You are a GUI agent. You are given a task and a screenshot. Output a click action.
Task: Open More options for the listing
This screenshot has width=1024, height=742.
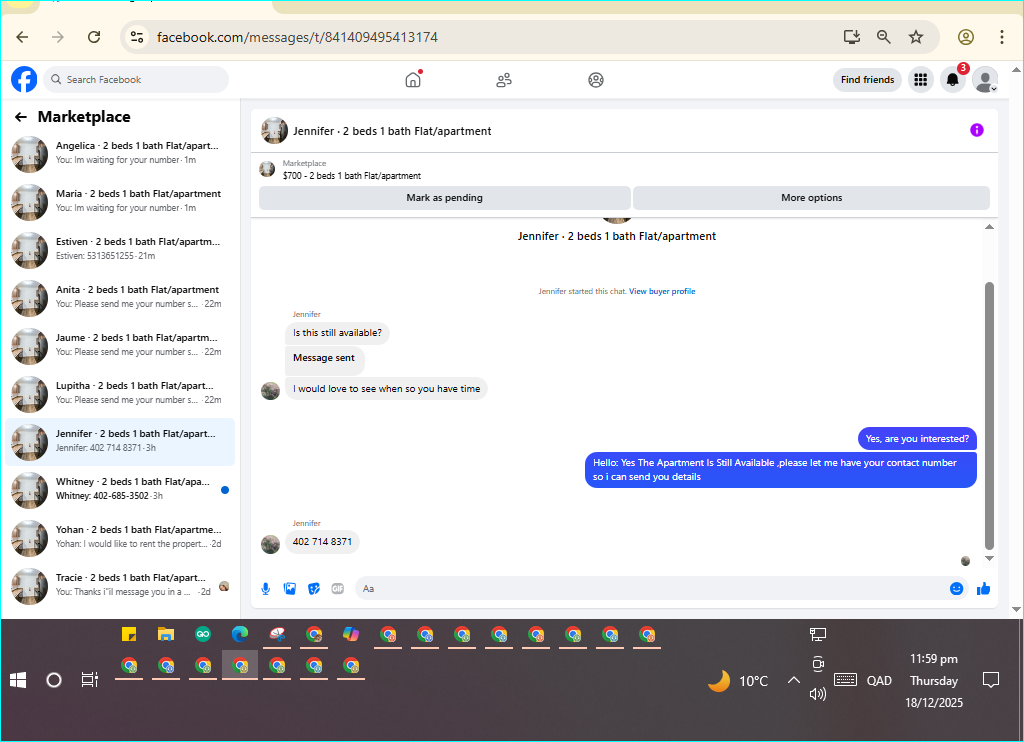(811, 198)
